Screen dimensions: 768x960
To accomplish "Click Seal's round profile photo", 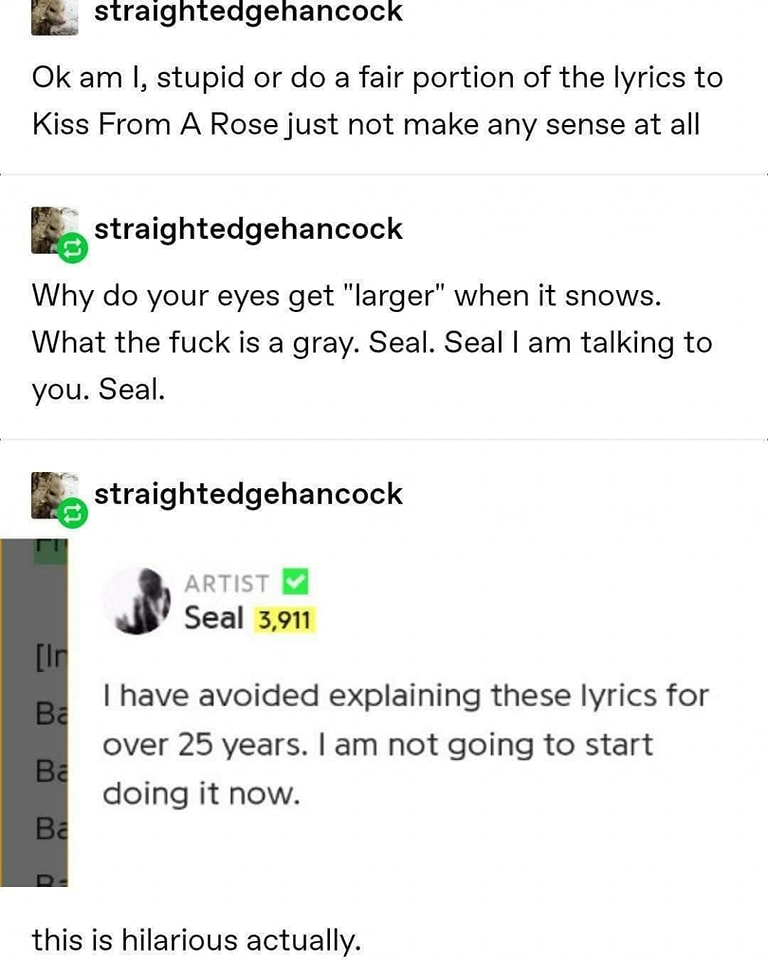I will tap(138, 601).
